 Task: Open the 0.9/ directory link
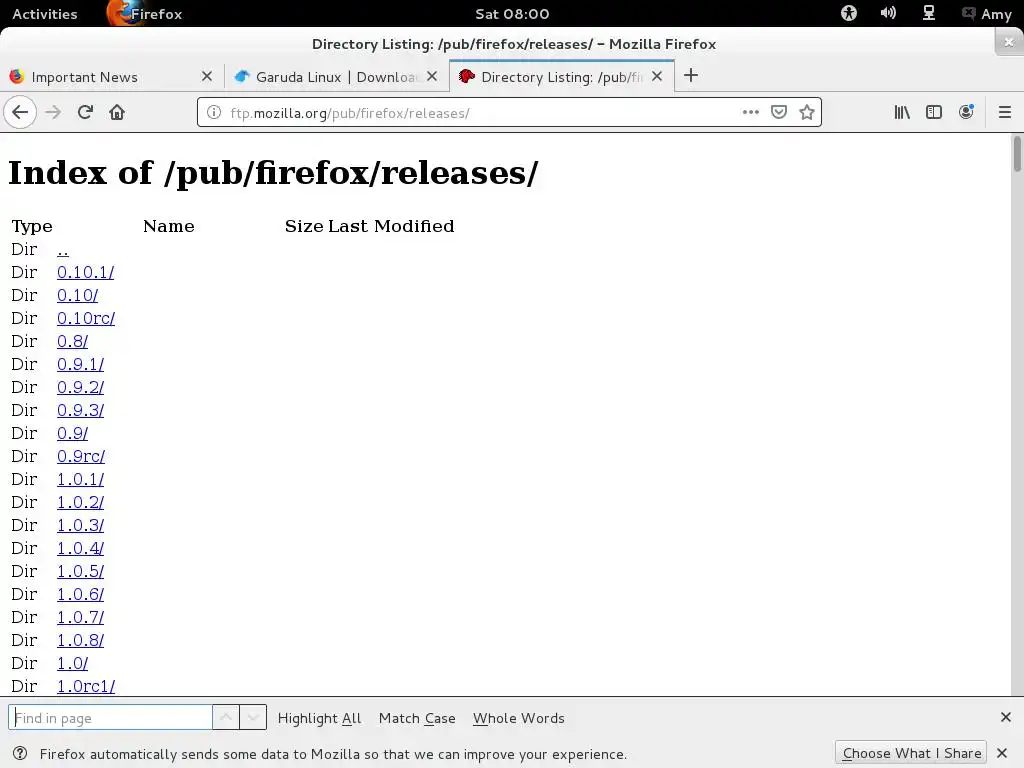point(72,433)
